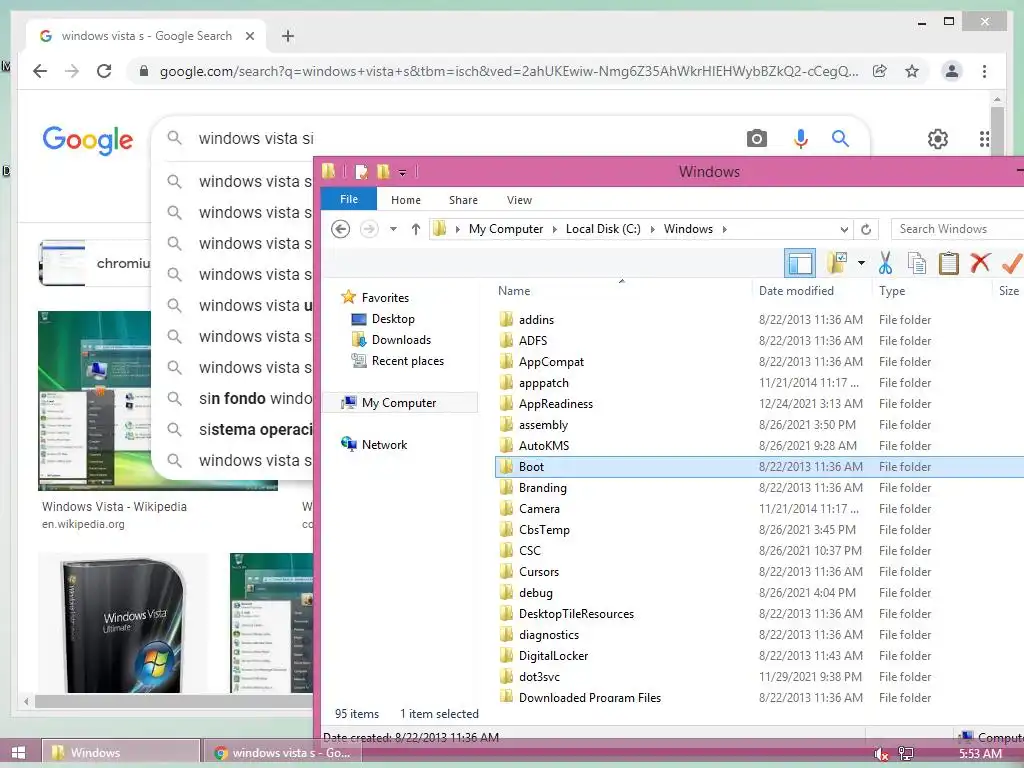Click in the Search Windows box
The width and height of the screenshot is (1024, 768).
pyautogui.click(x=957, y=229)
